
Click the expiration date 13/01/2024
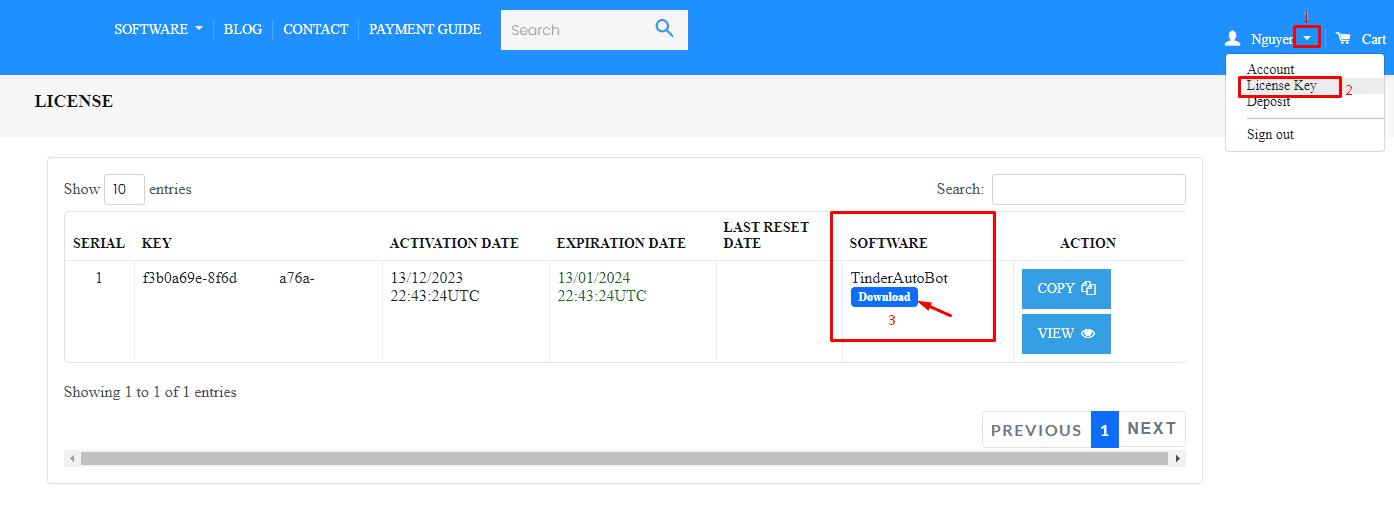[594, 278]
